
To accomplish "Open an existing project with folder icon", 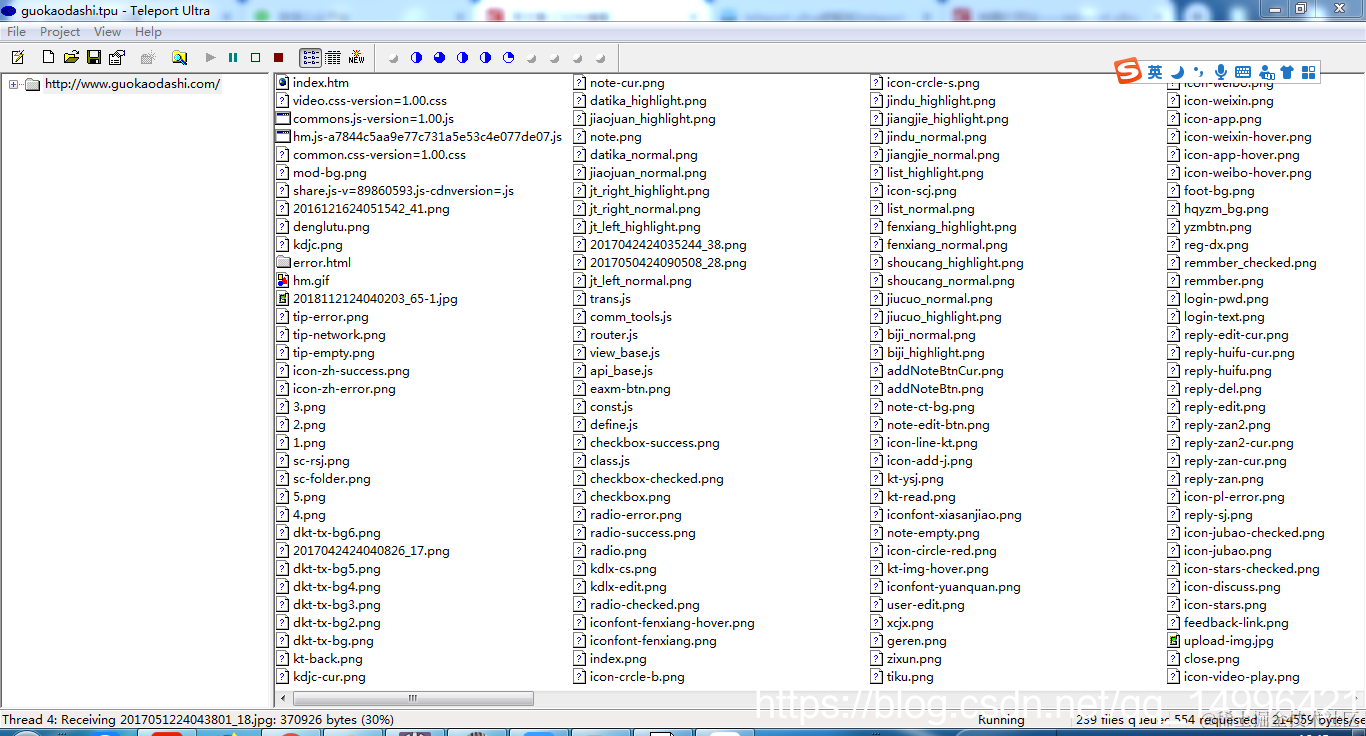I will 71,58.
